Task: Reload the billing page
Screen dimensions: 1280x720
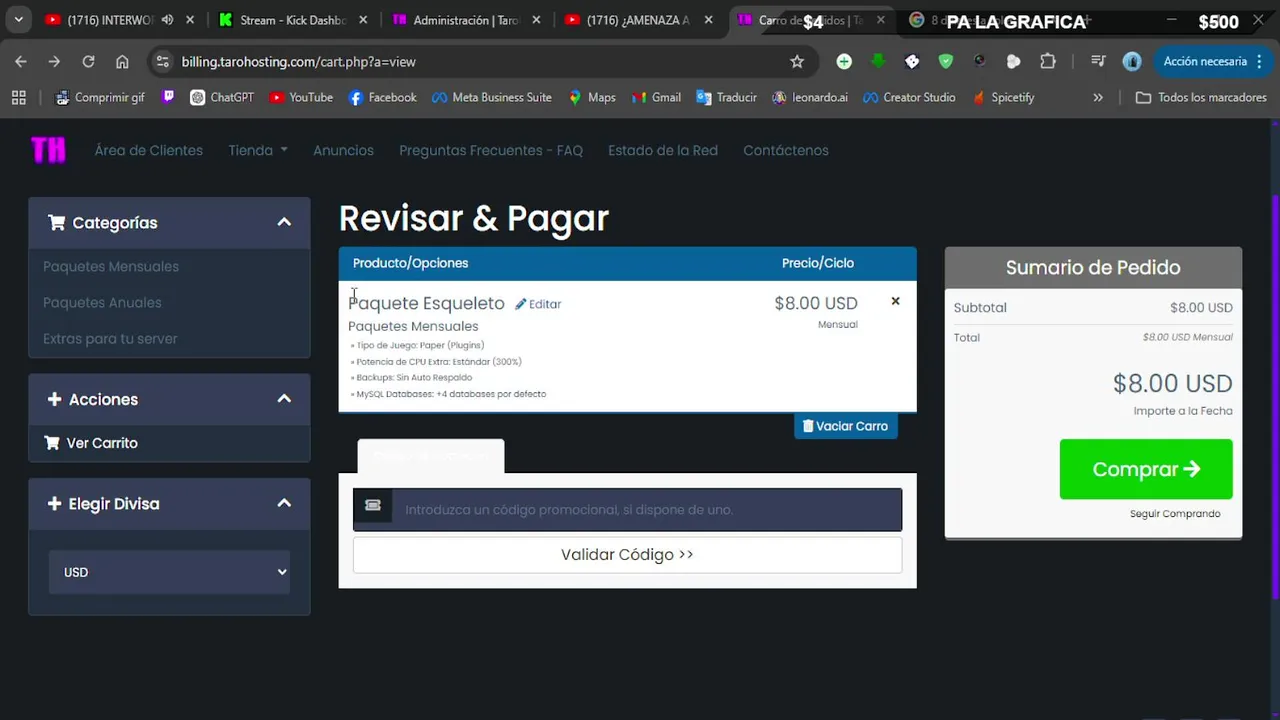Action: pos(88,61)
